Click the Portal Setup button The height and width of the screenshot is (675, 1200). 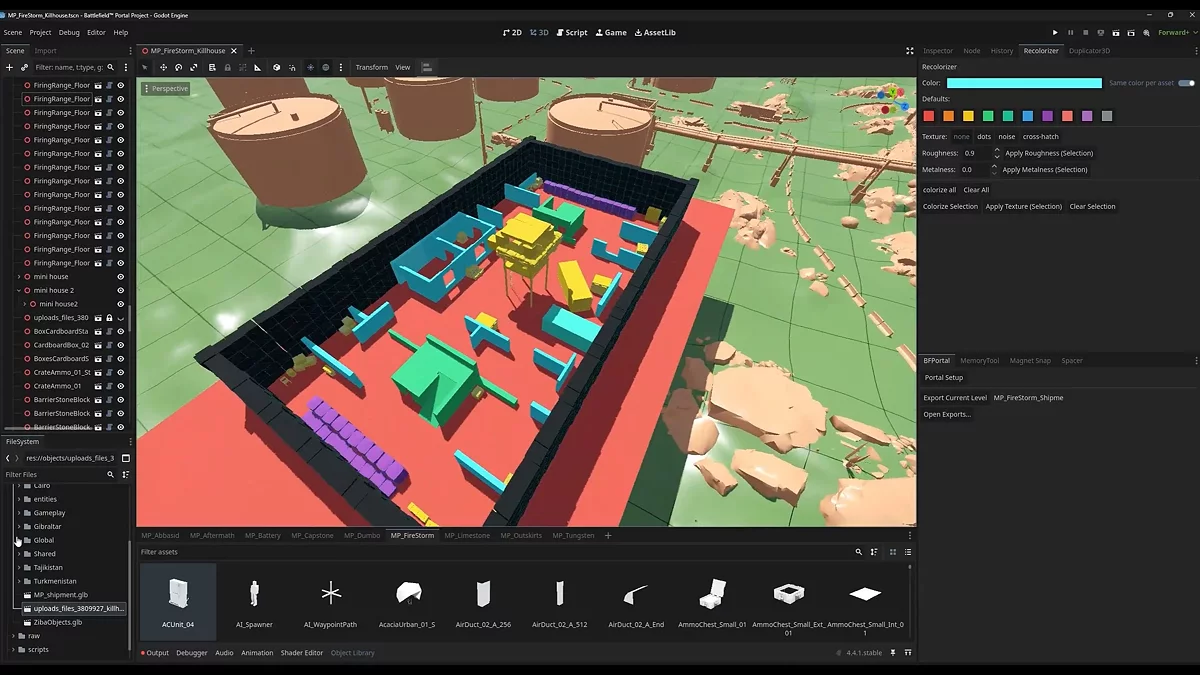coord(943,378)
